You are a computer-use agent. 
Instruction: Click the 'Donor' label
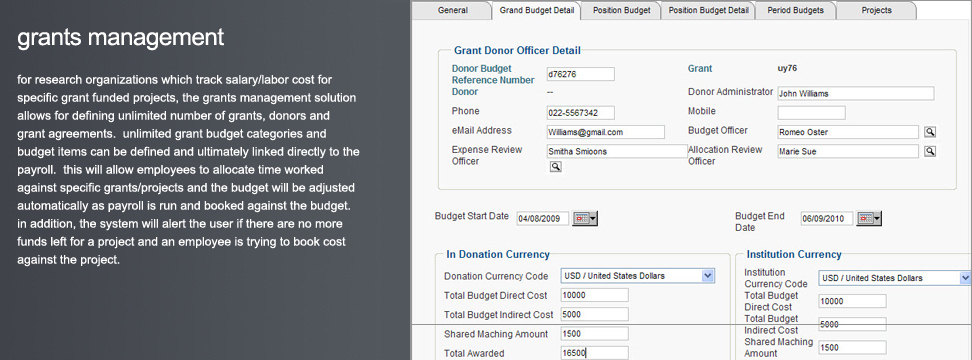click(465, 92)
